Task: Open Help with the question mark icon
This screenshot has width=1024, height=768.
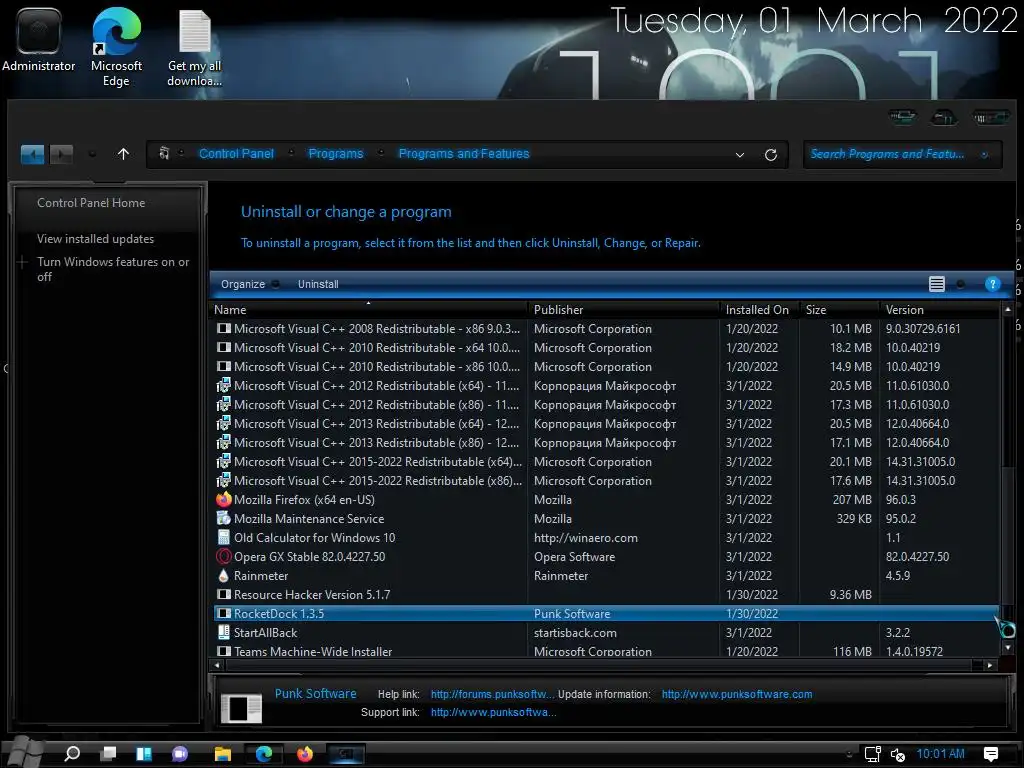Action: pos(992,284)
